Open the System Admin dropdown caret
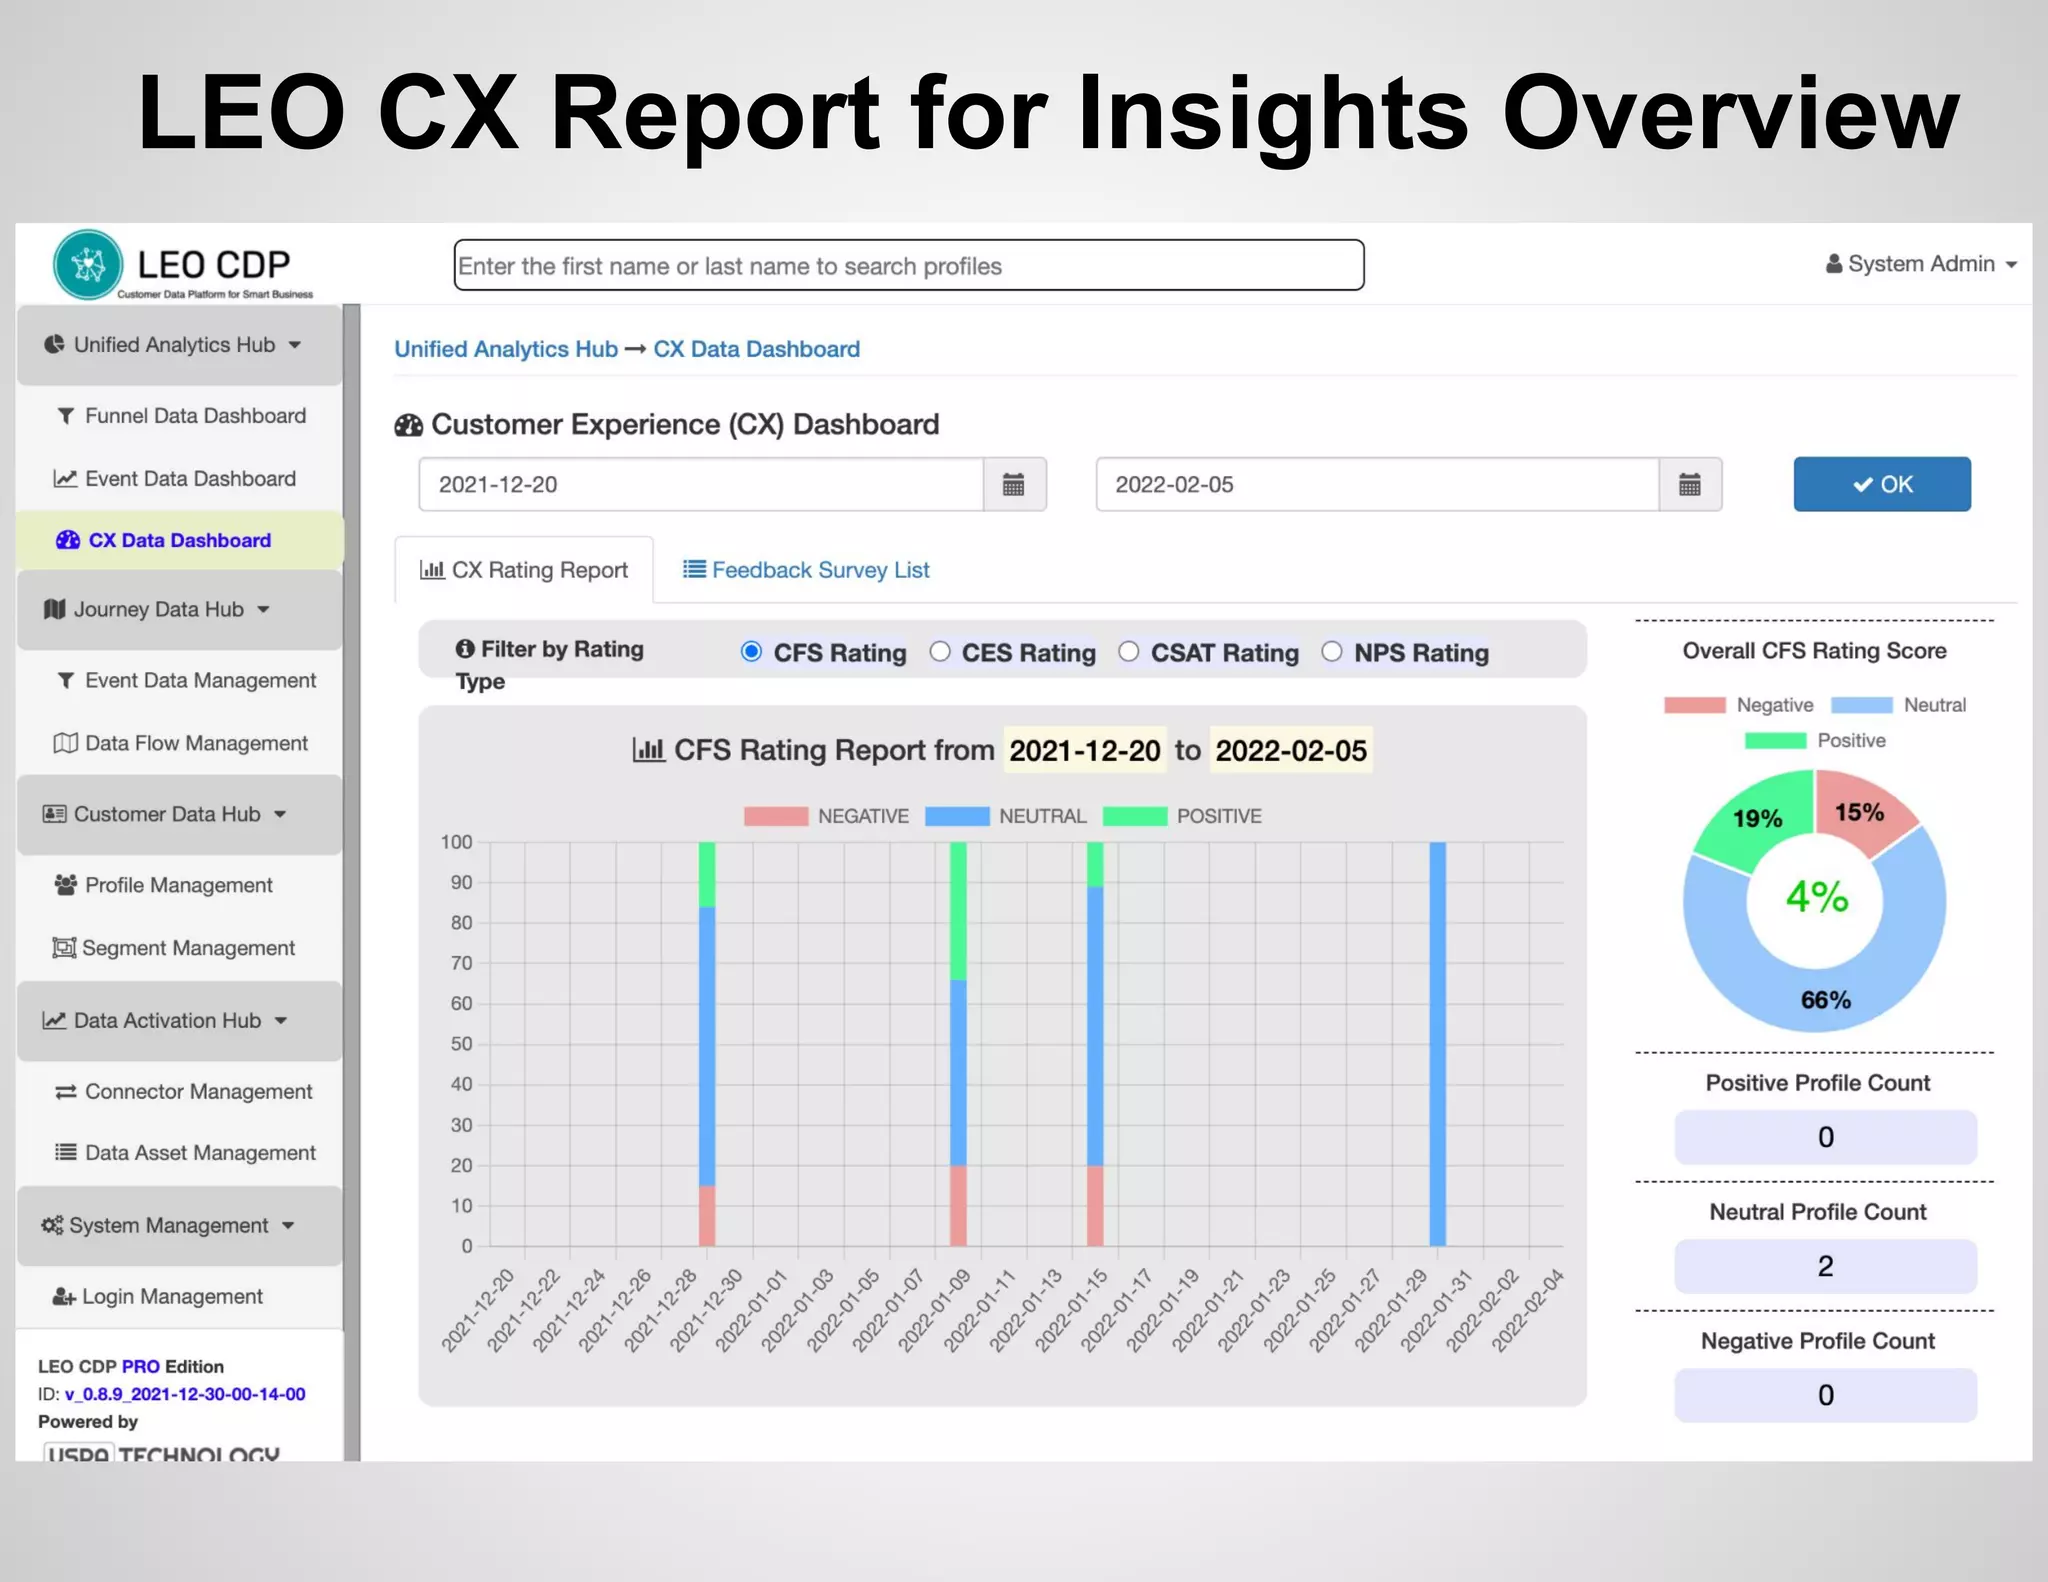 (x=2011, y=265)
